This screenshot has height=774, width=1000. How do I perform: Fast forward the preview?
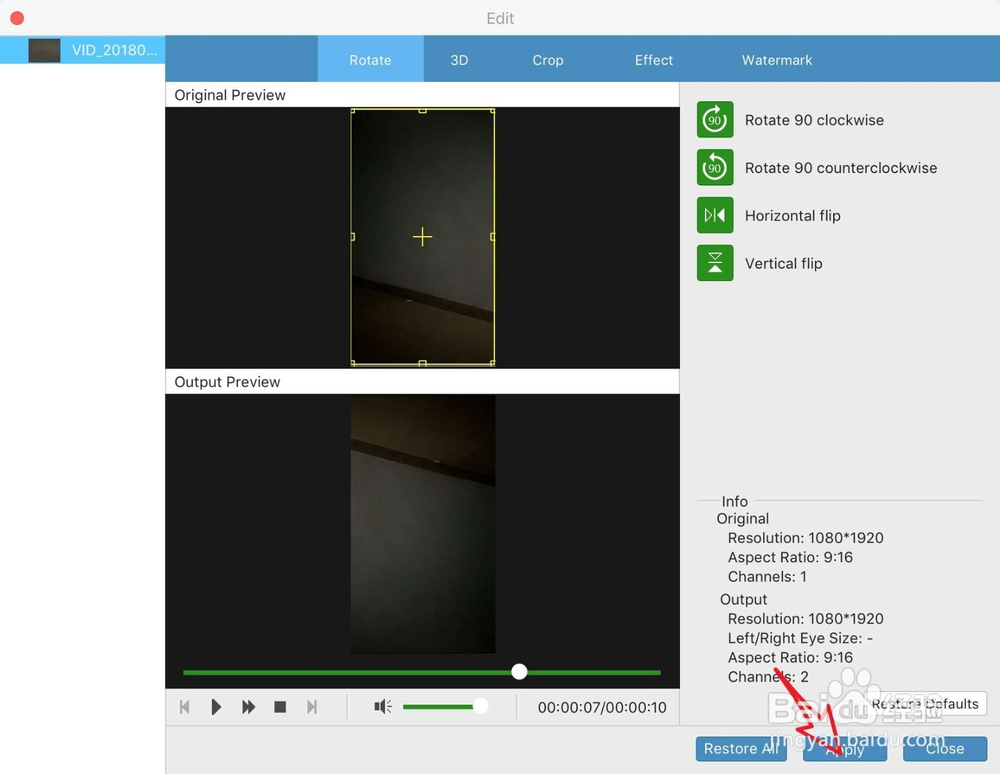(x=248, y=707)
